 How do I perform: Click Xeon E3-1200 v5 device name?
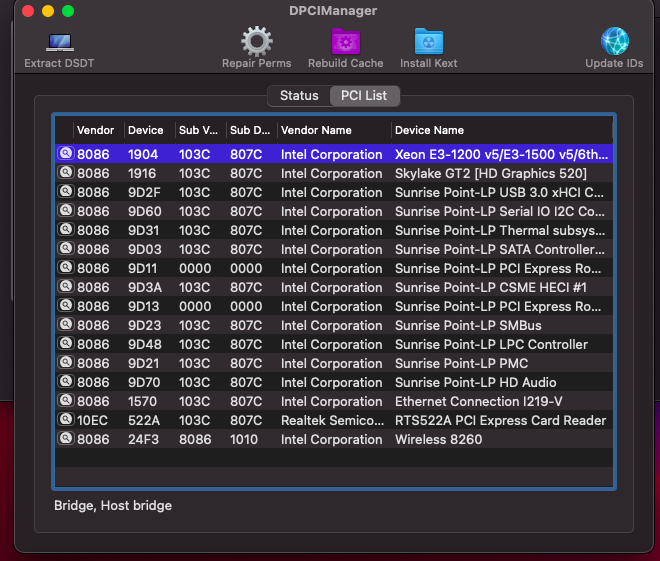(501, 154)
